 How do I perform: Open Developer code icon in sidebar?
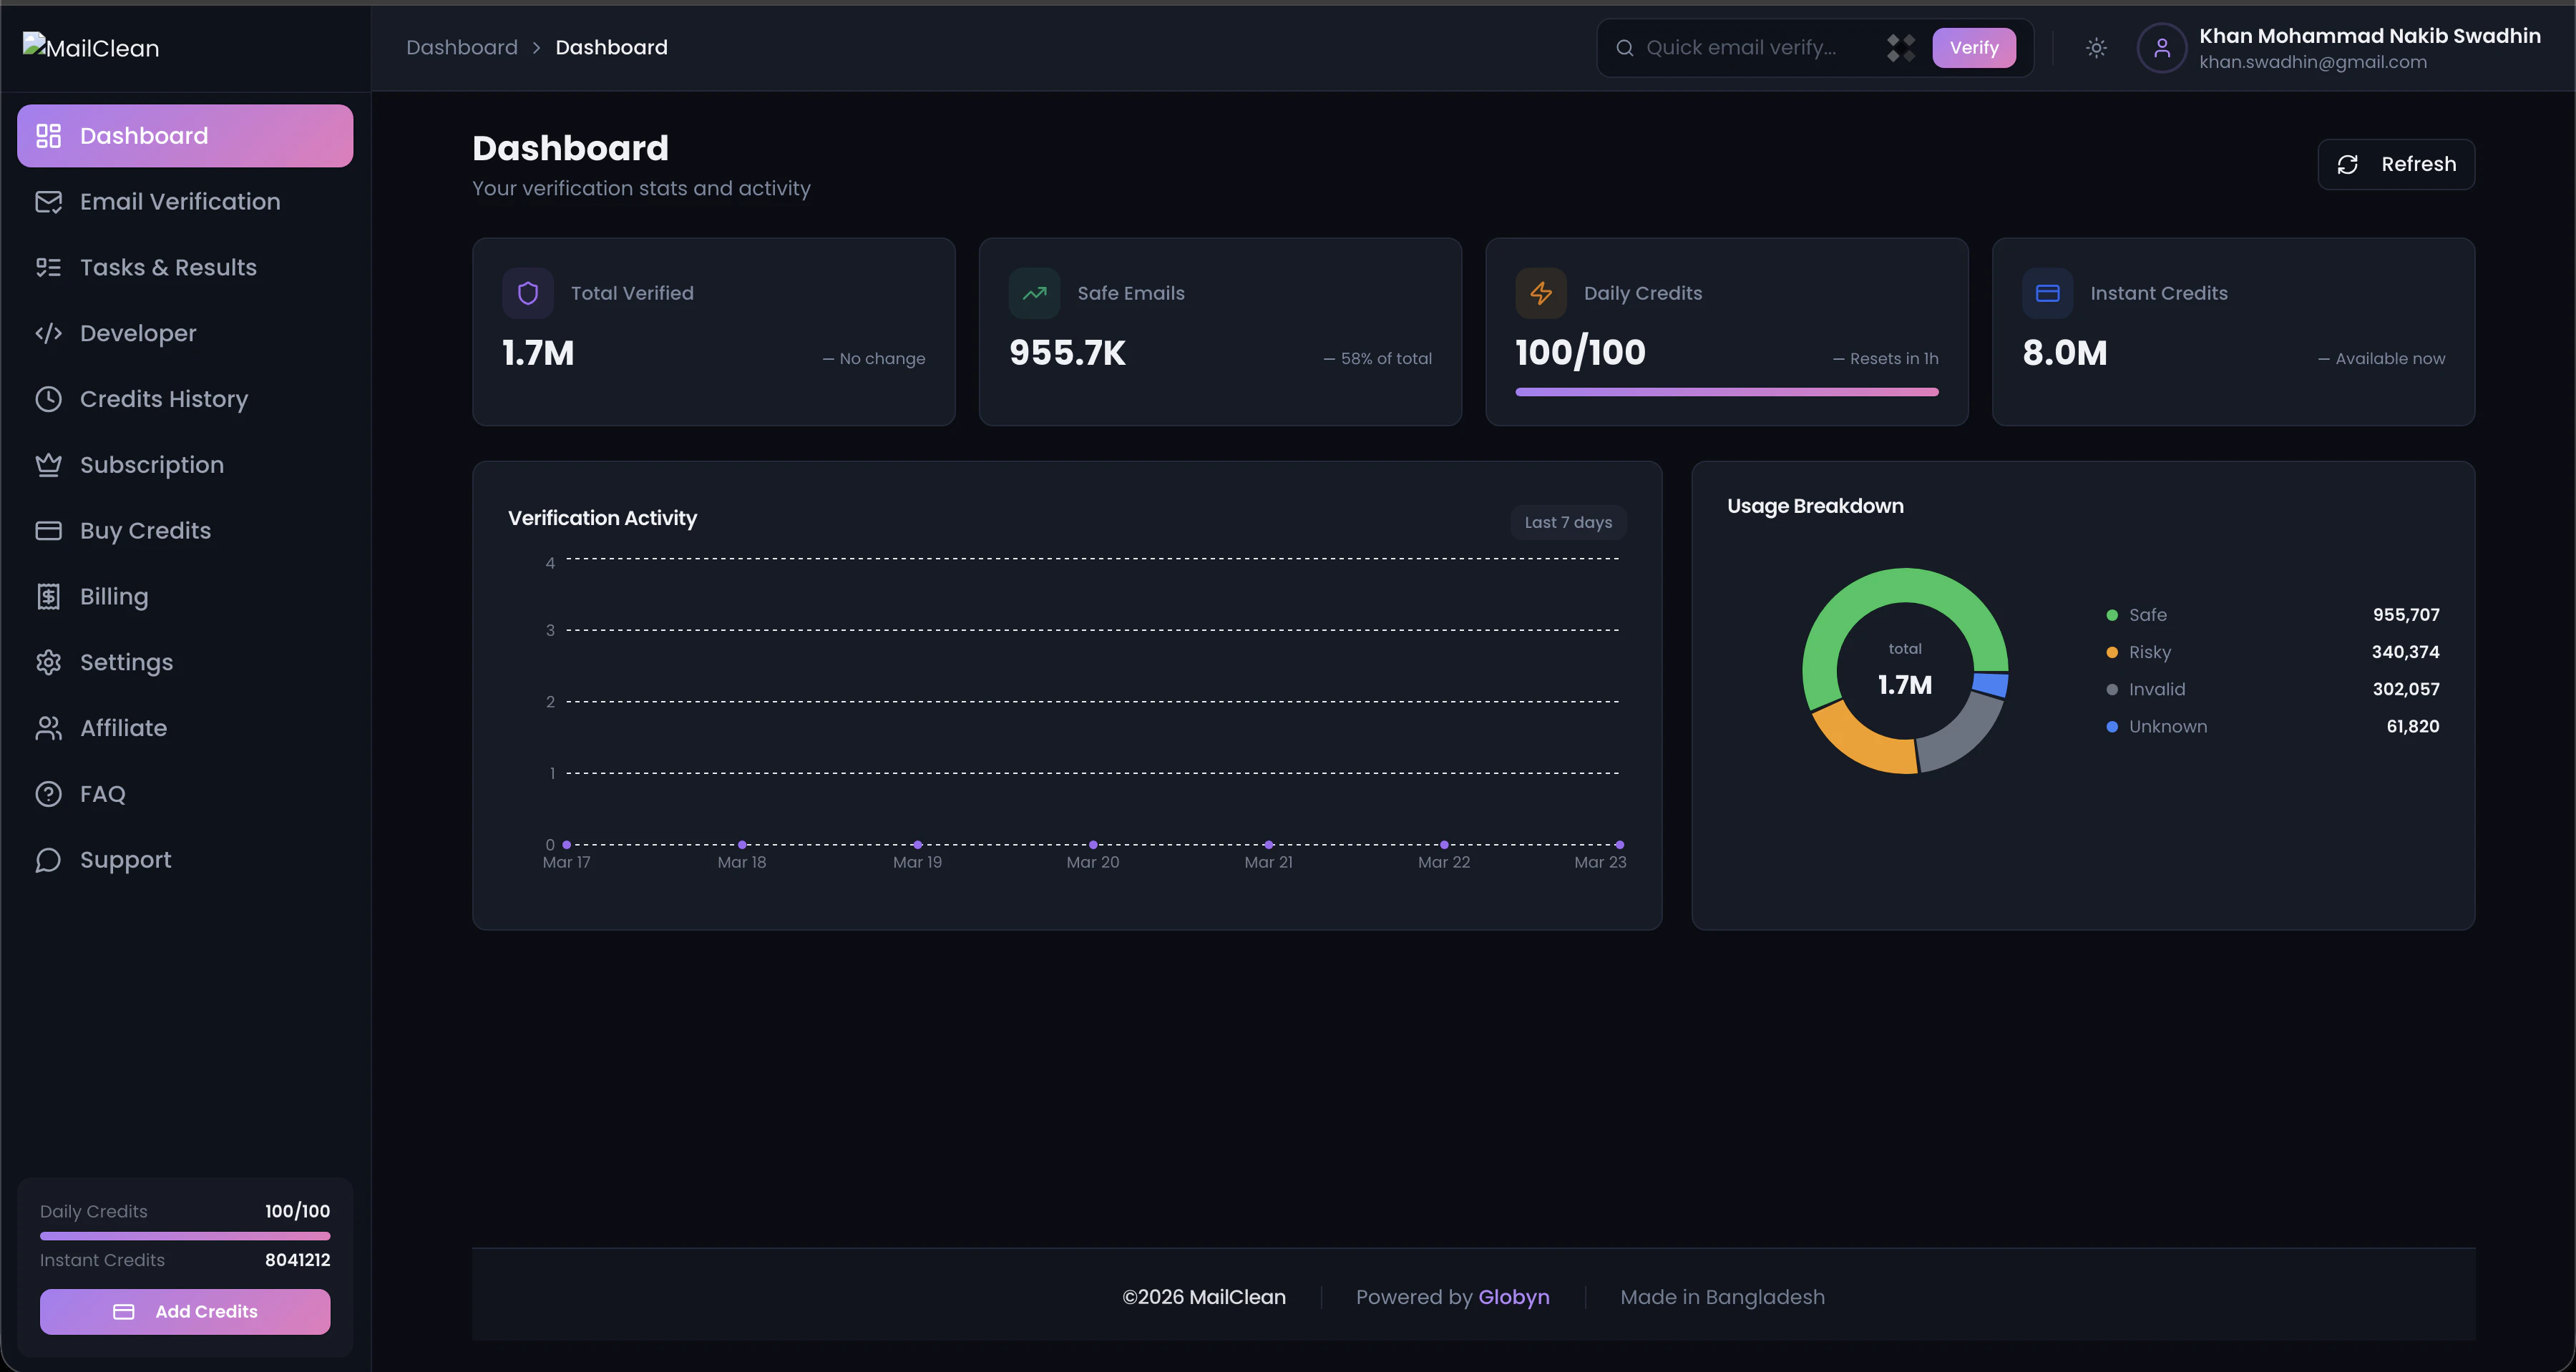click(48, 333)
